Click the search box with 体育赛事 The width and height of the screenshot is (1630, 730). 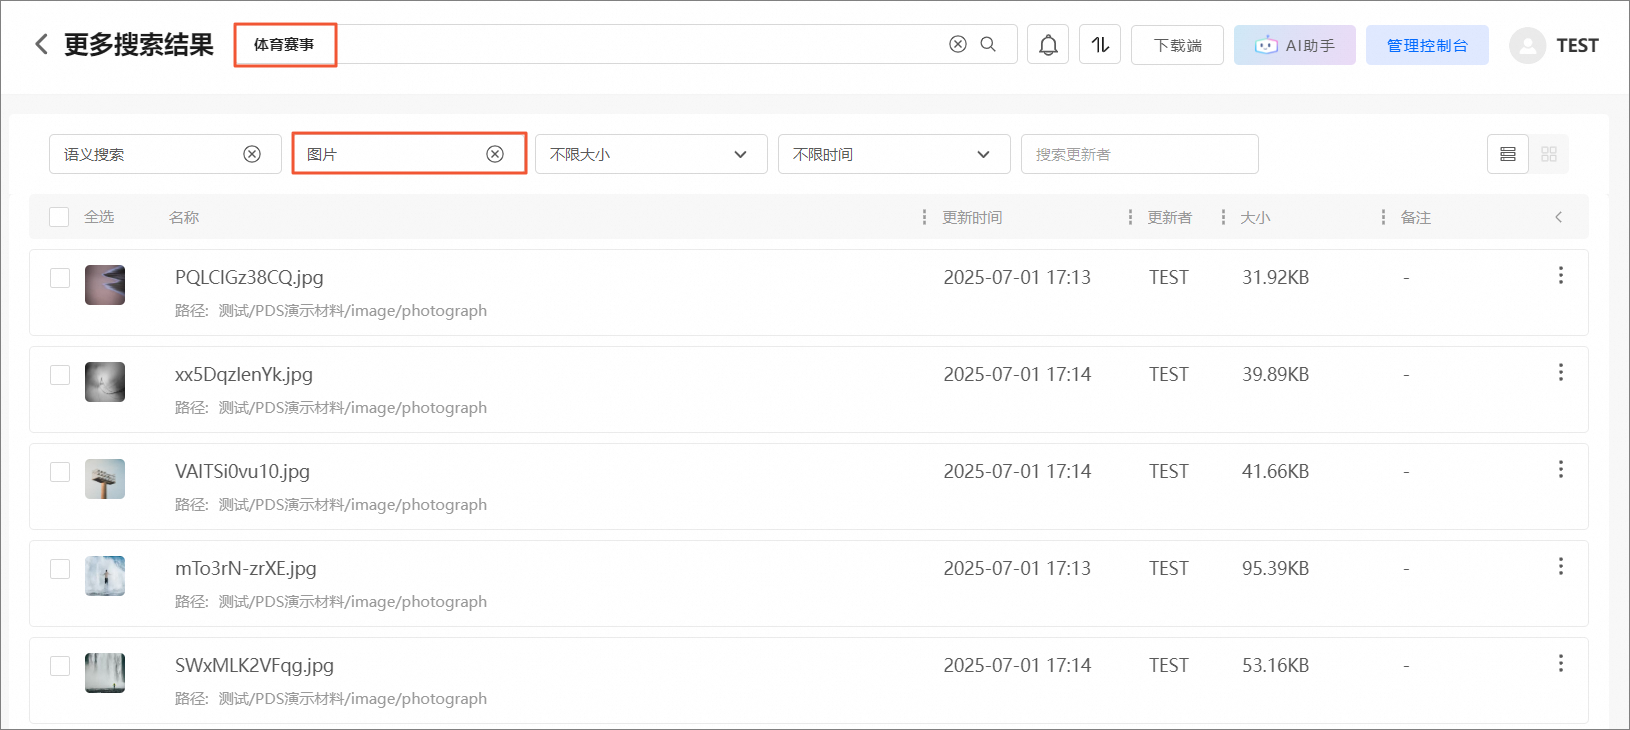pos(625,44)
